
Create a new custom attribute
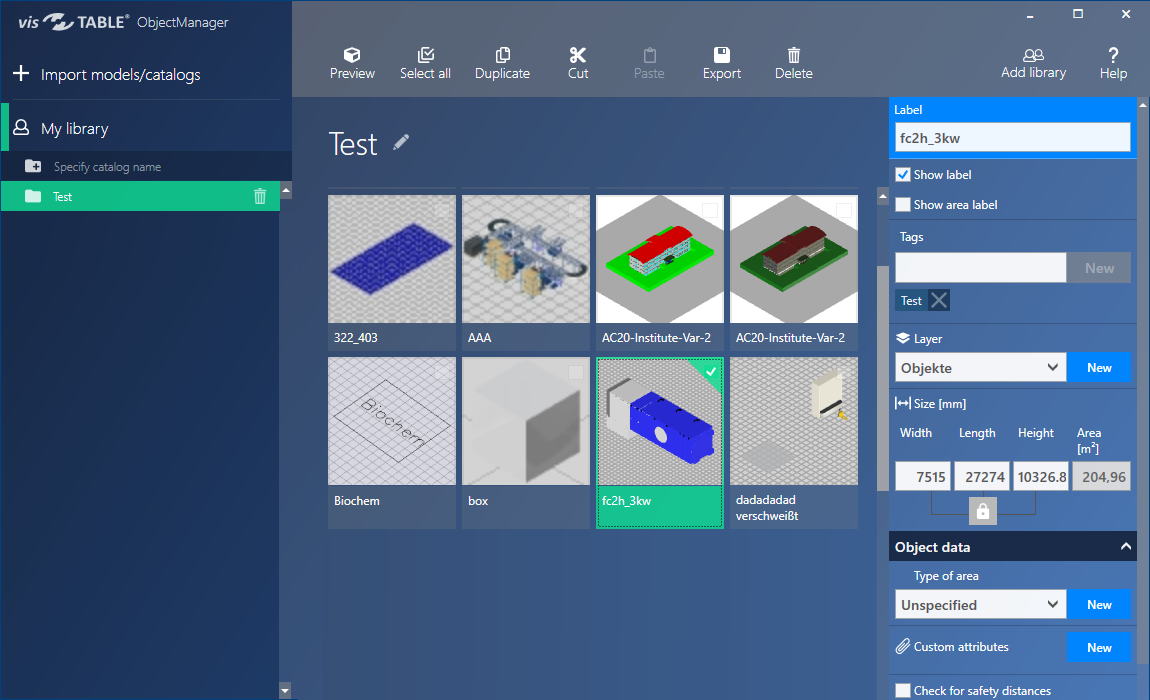tap(1100, 647)
